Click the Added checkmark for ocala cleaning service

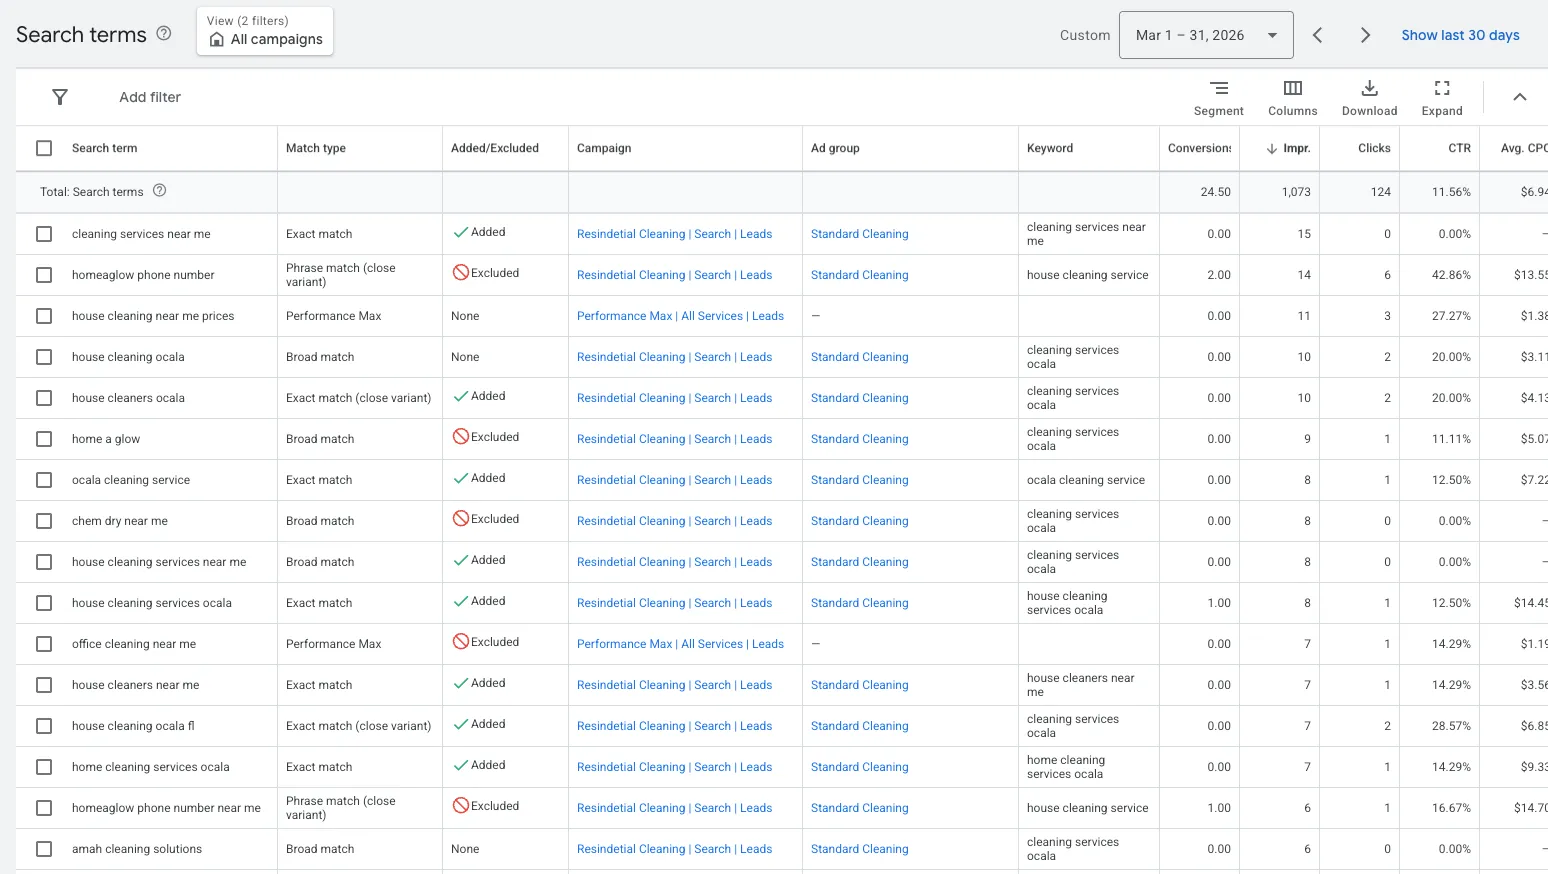(461, 478)
